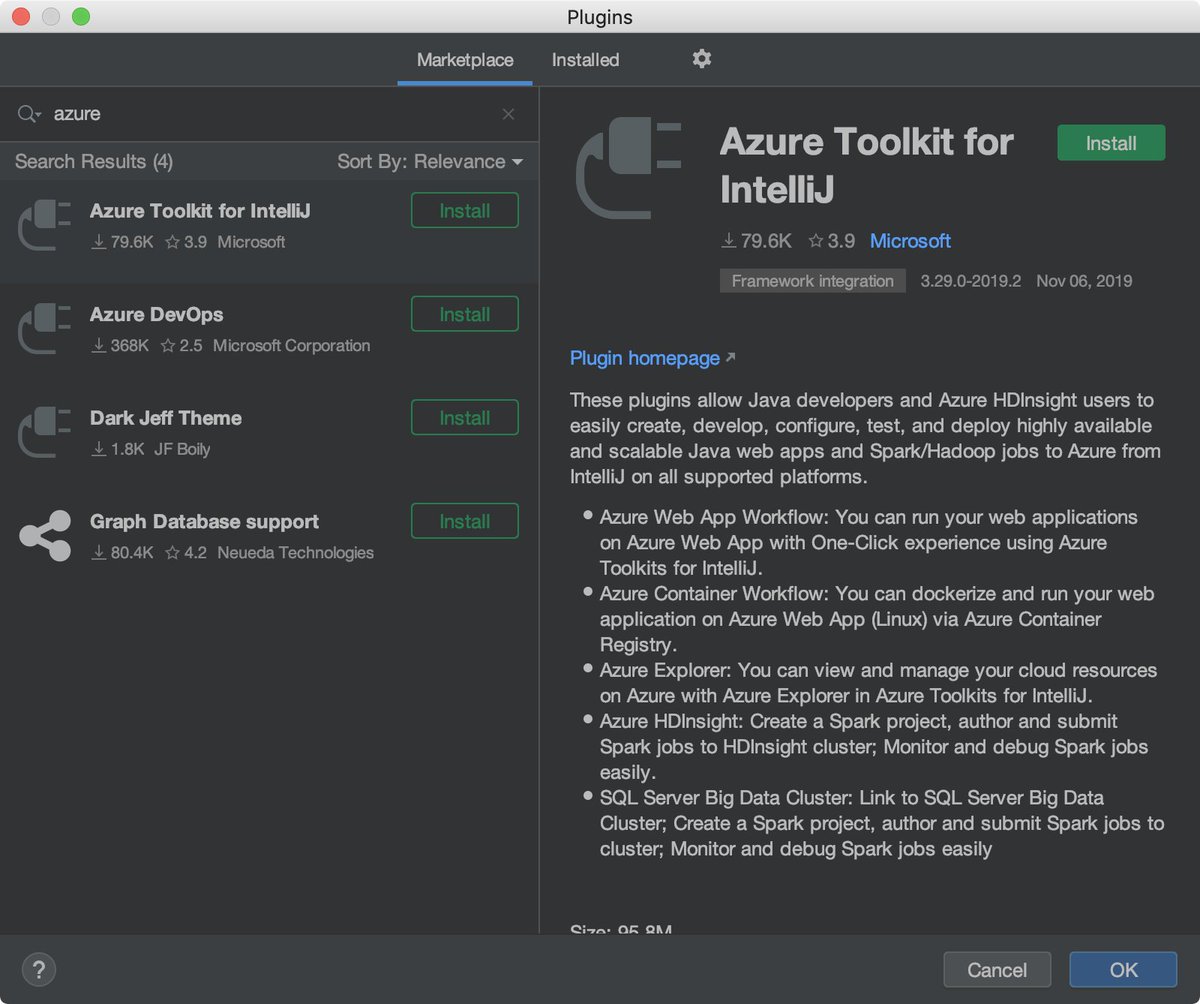Select the Dark Jeff Theme entry title
Viewport: 1200px width, 1004px height.
point(166,418)
